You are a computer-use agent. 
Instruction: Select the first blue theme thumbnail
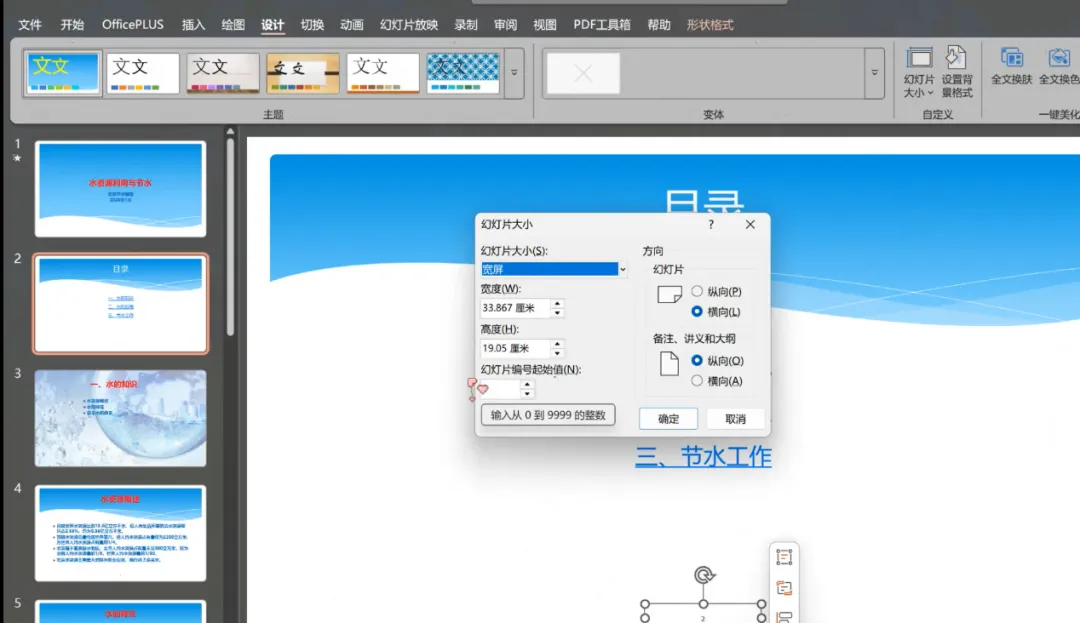click(63, 73)
